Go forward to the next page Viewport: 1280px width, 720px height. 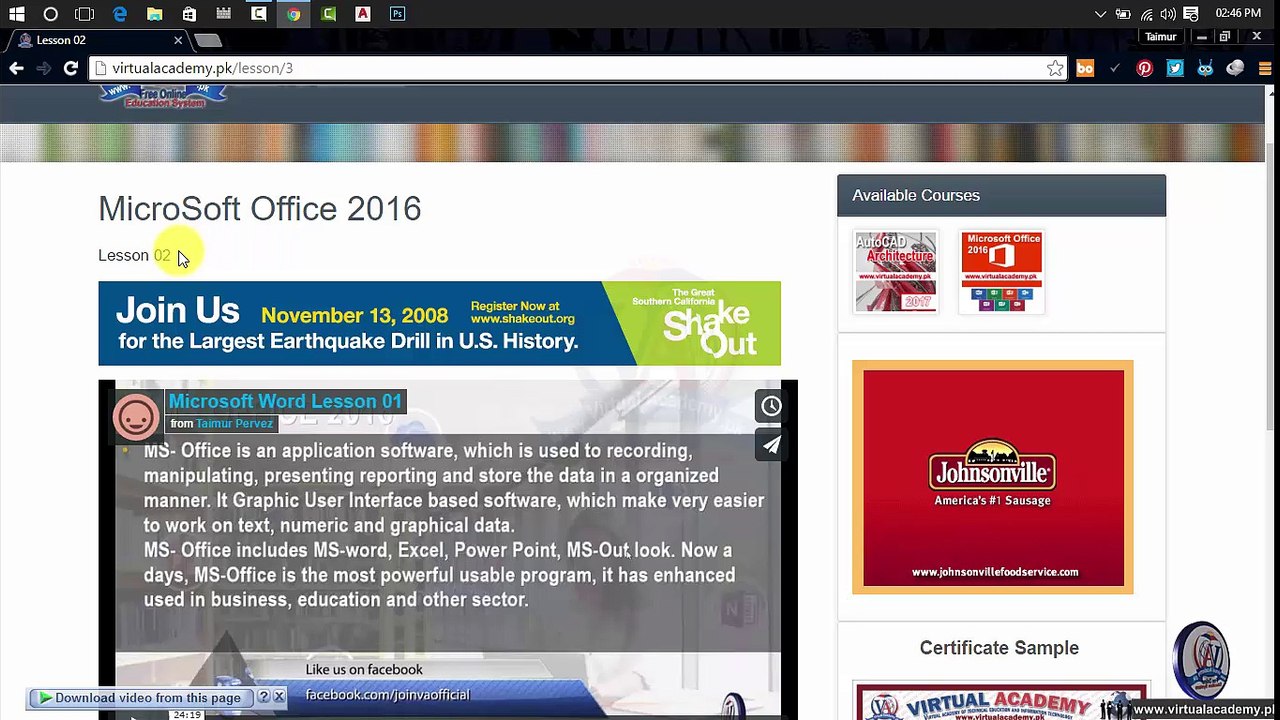pos(43,68)
